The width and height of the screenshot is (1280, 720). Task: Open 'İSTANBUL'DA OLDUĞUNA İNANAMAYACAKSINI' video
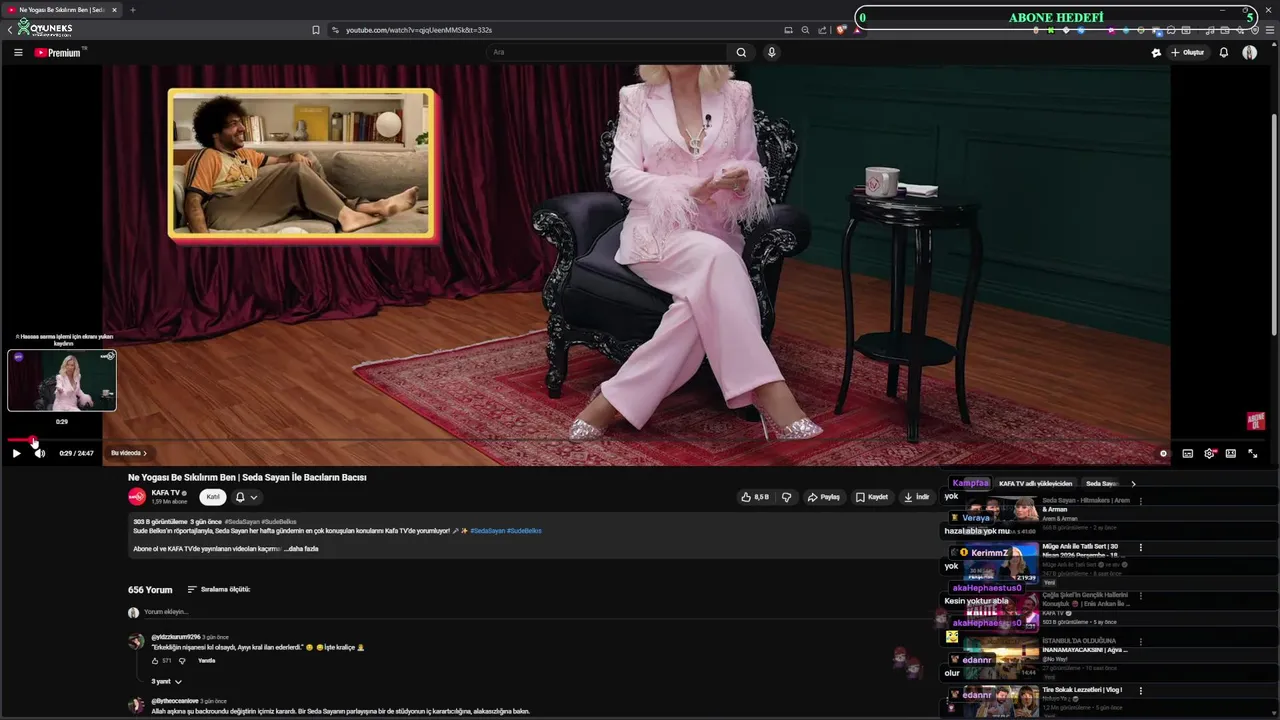1084,645
